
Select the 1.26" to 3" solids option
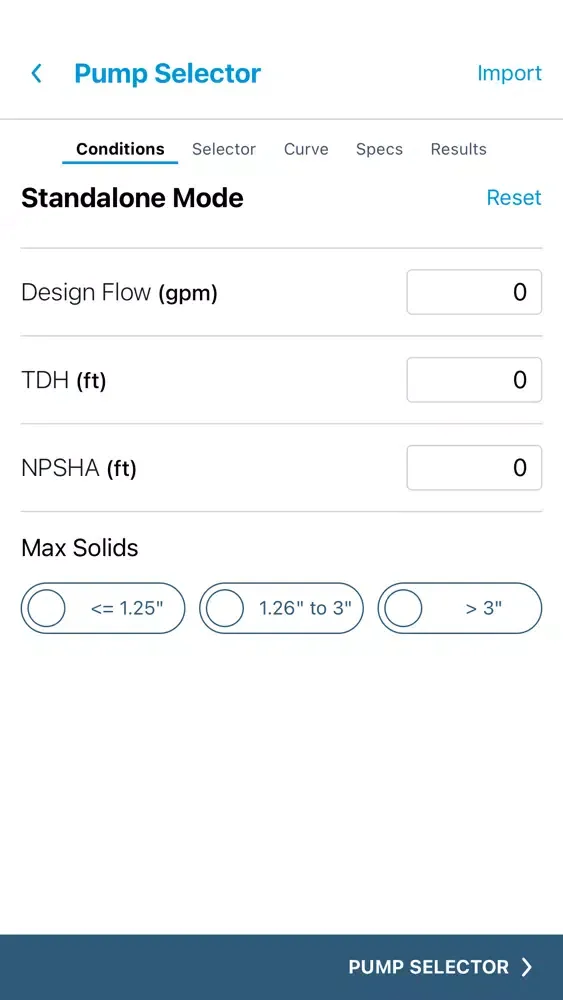(281, 608)
